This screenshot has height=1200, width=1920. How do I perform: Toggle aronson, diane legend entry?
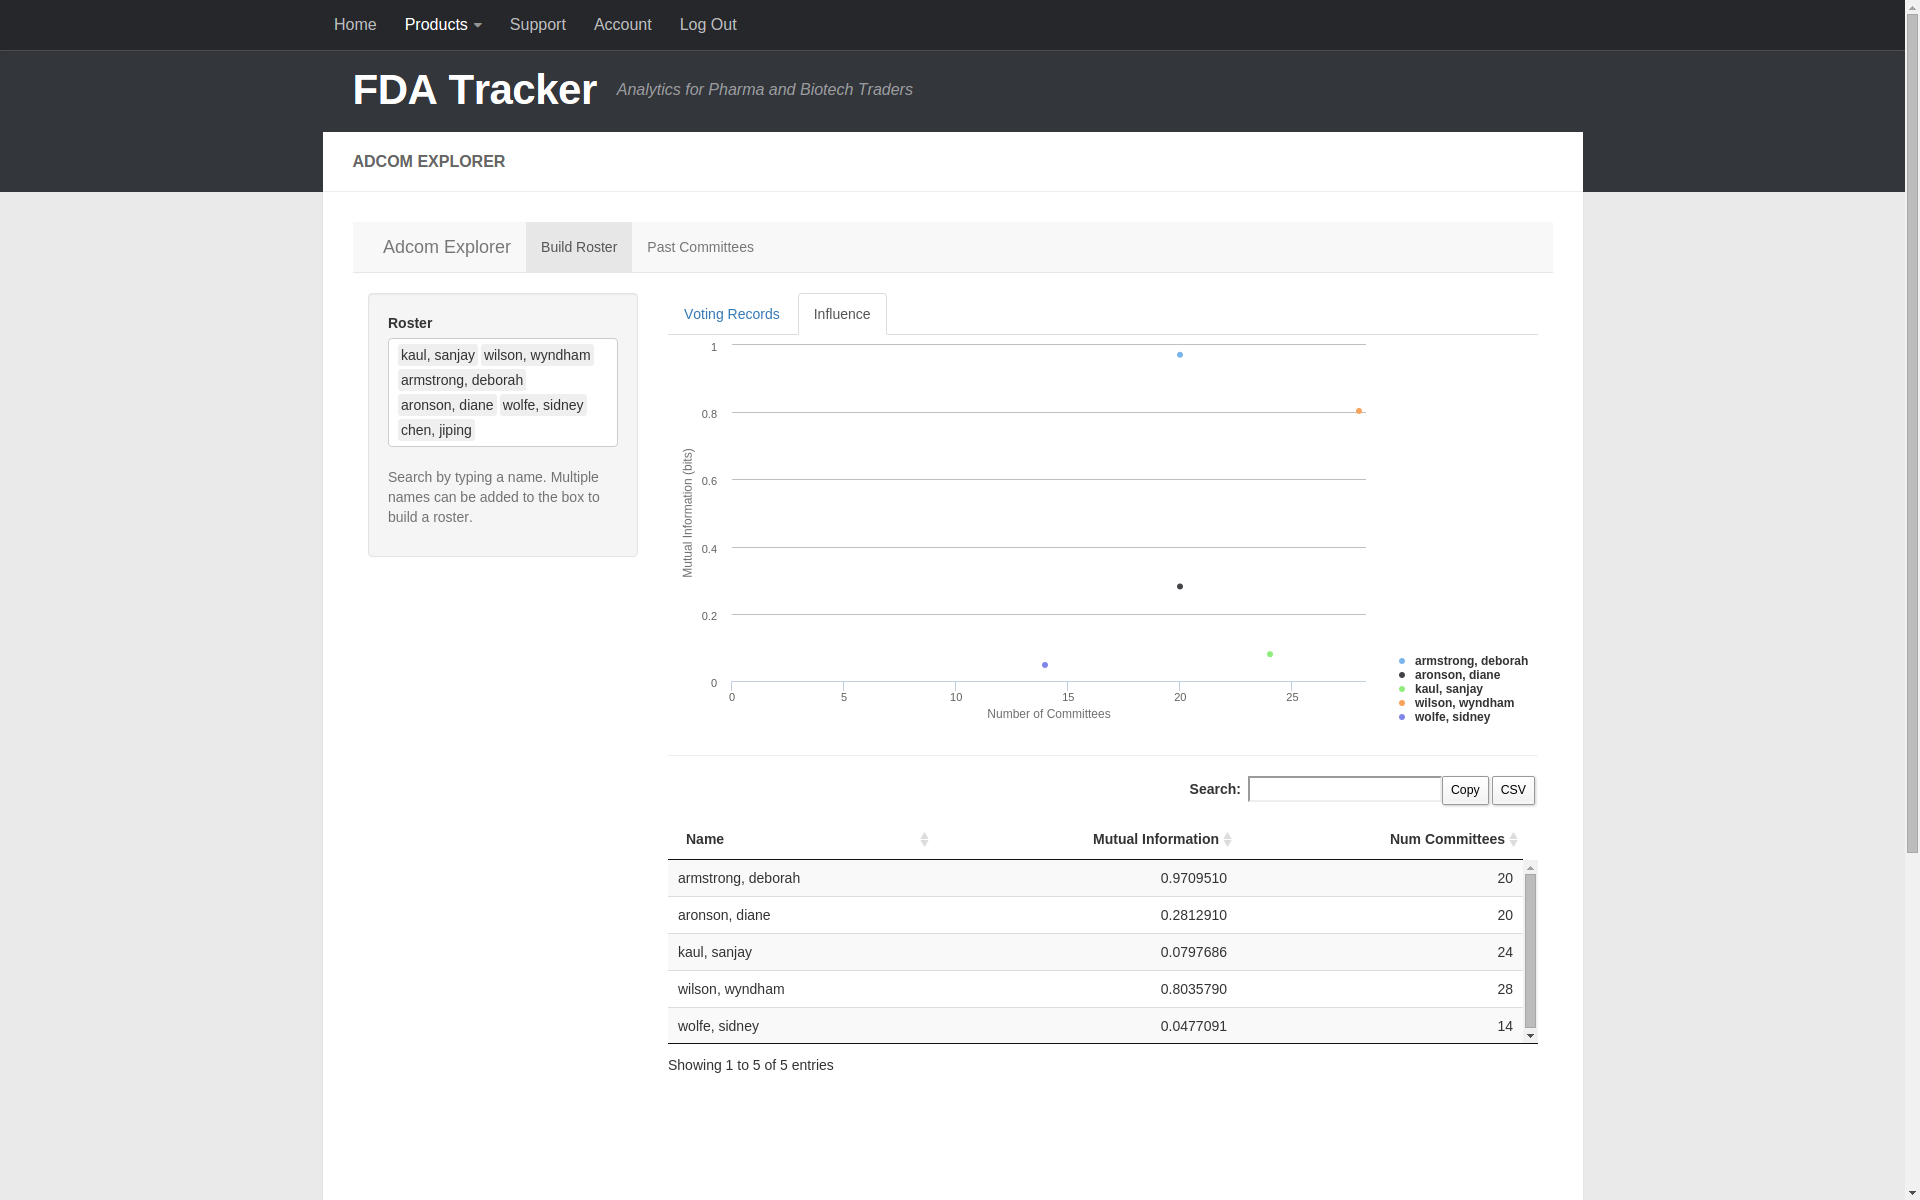coord(1449,675)
